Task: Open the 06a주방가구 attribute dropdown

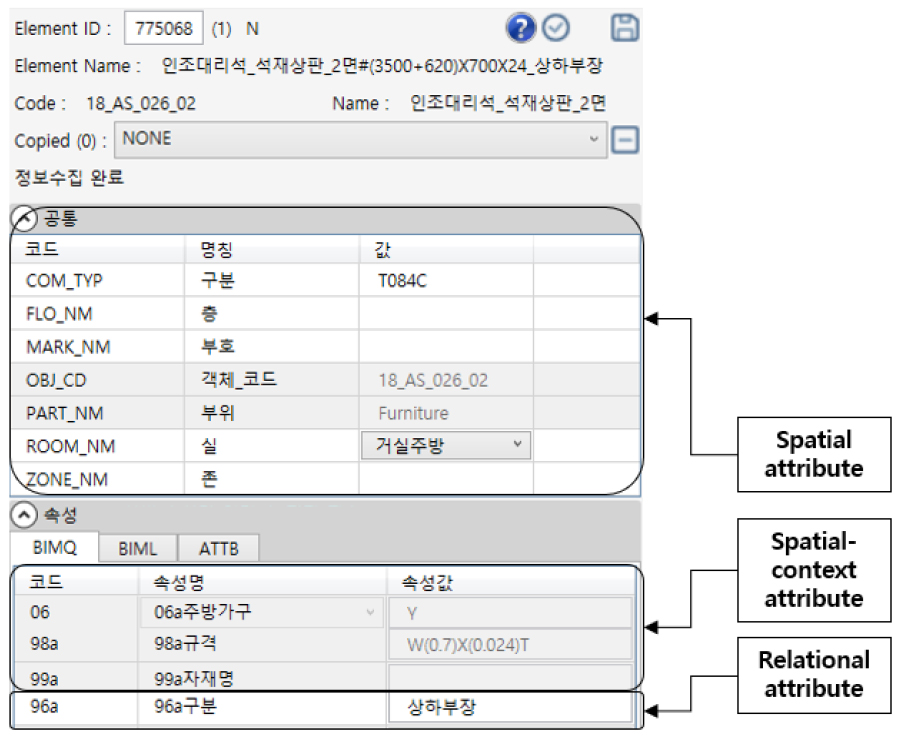Action: (369, 611)
